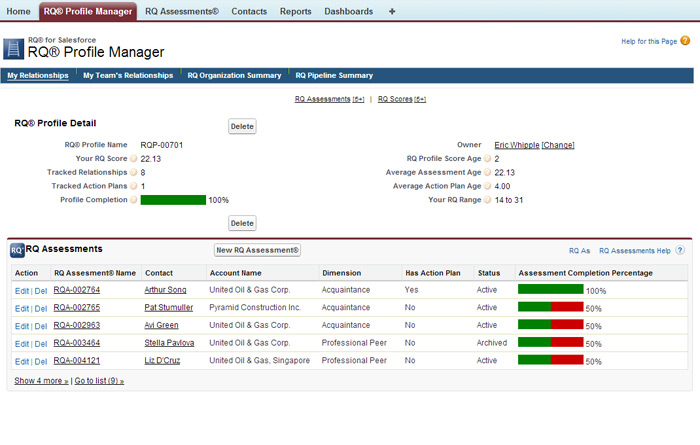Viewport: 700px width, 445px height.
Task: Click the RQ As link
Action: tap(579, 251)
